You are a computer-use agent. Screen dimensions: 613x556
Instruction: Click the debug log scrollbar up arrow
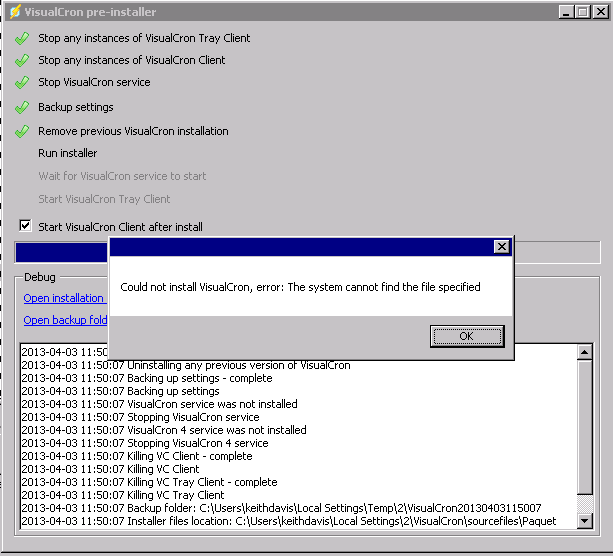tap(585, 351)
